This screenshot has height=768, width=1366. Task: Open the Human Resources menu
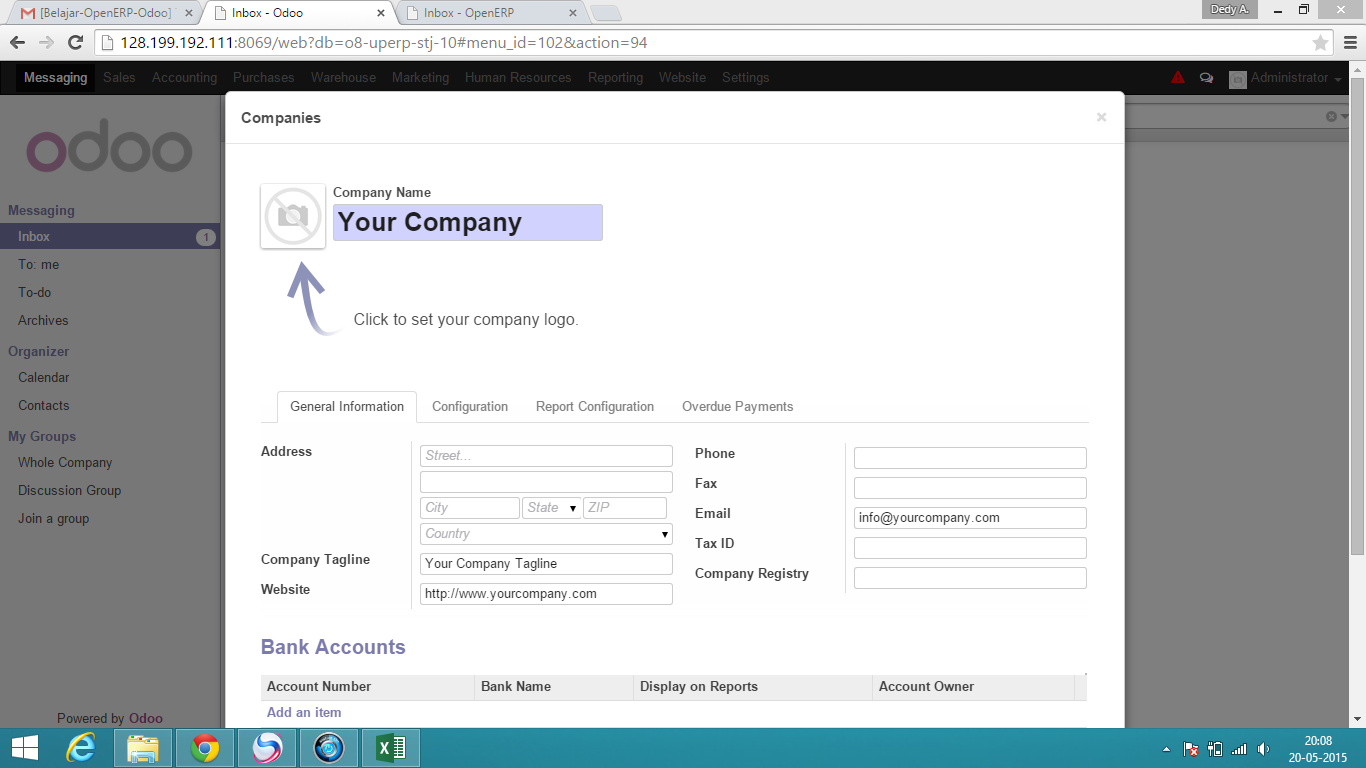(518, 77)
